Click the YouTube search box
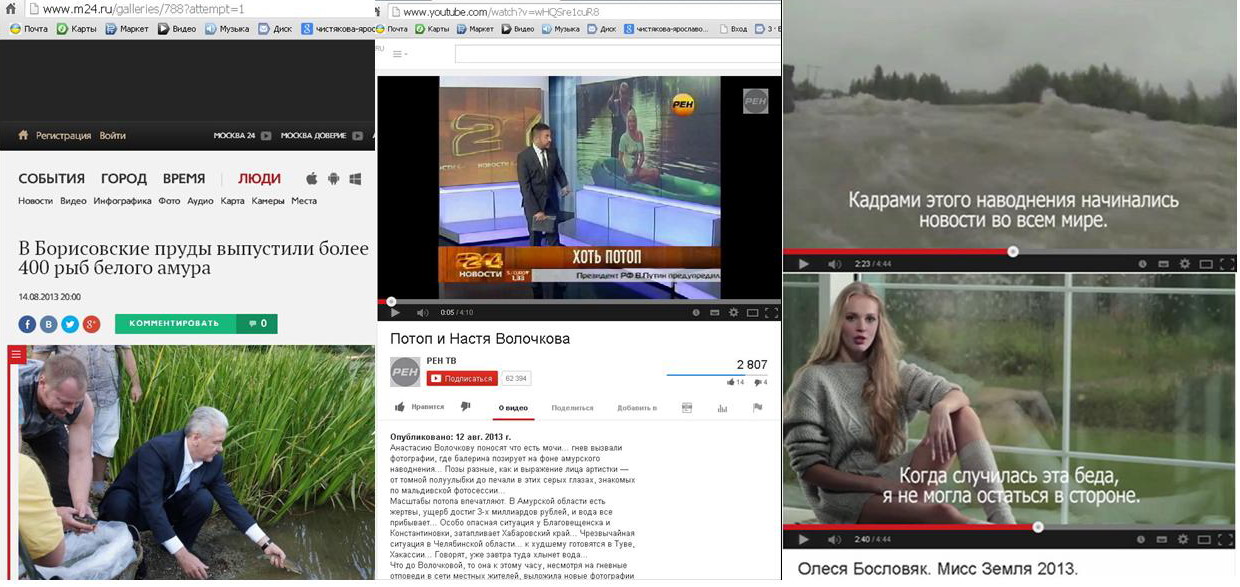The image size is (1240, 587). point(617,54)
